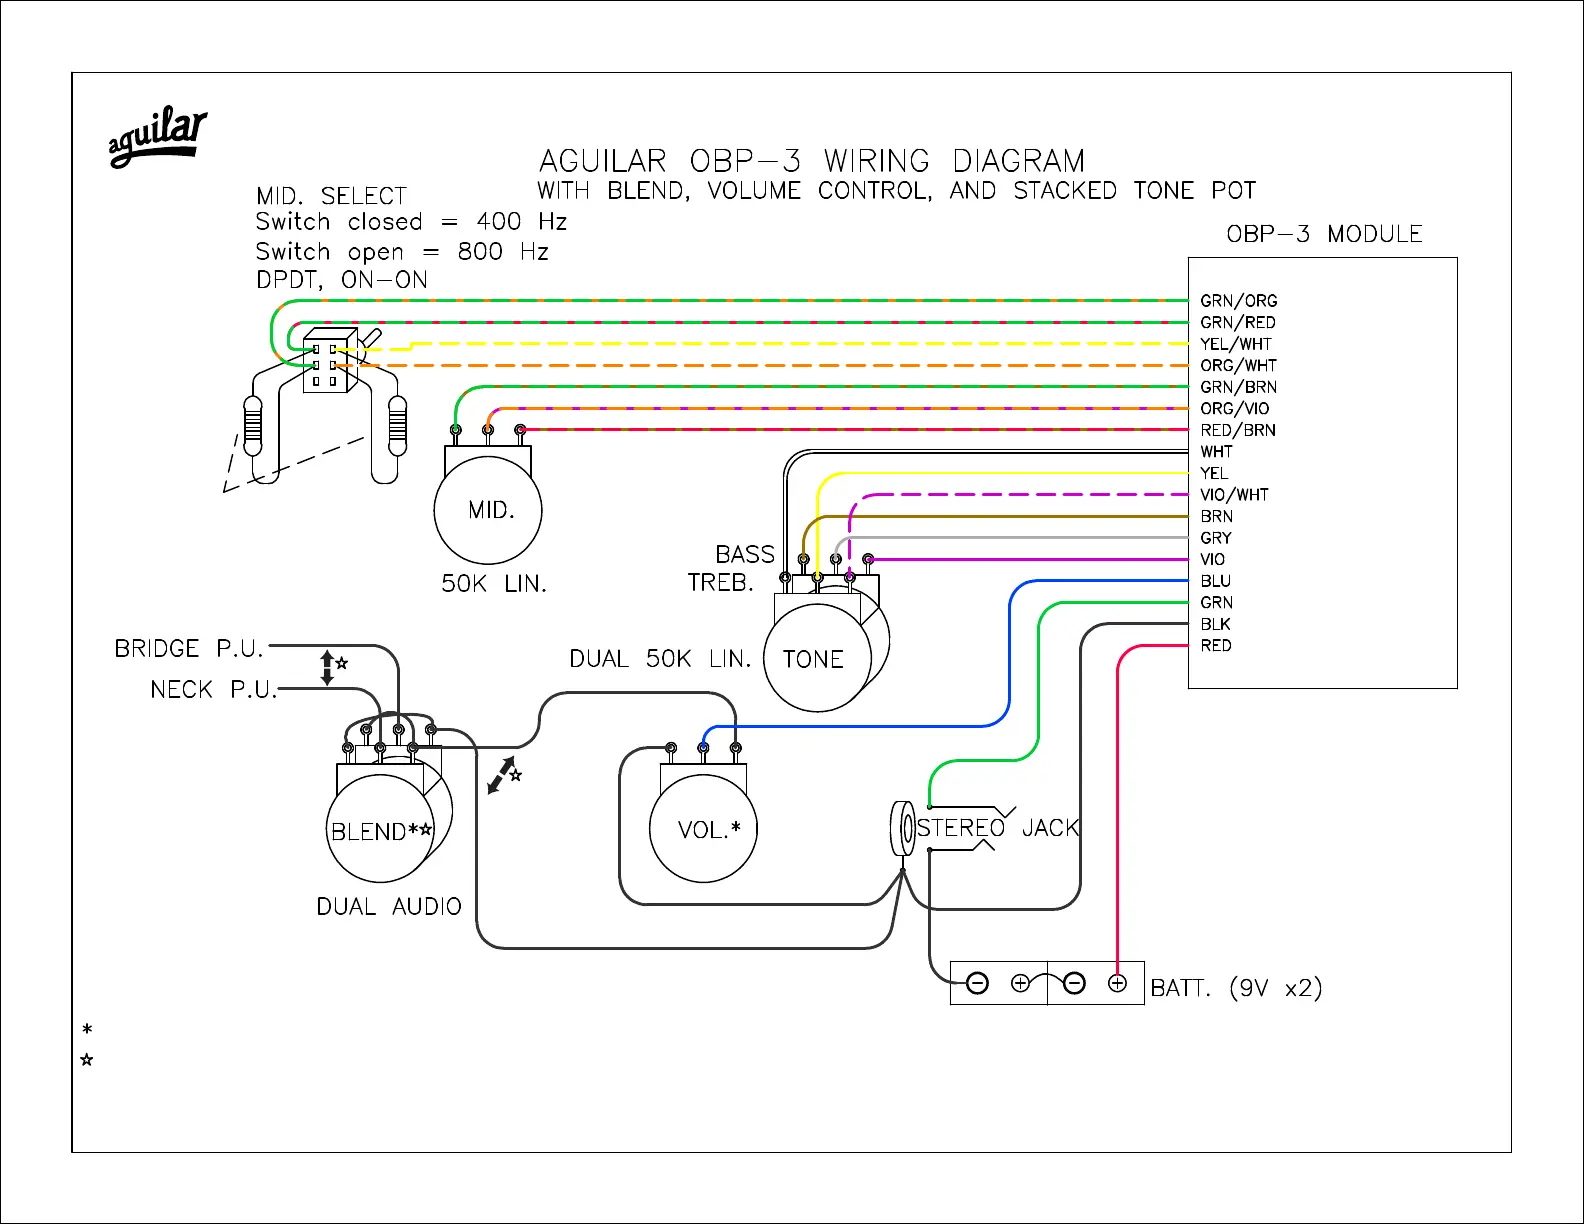This screenshot has height=1224, width=1584.
Task: Click the RED wire label in module
Action: coord(1216,646)
